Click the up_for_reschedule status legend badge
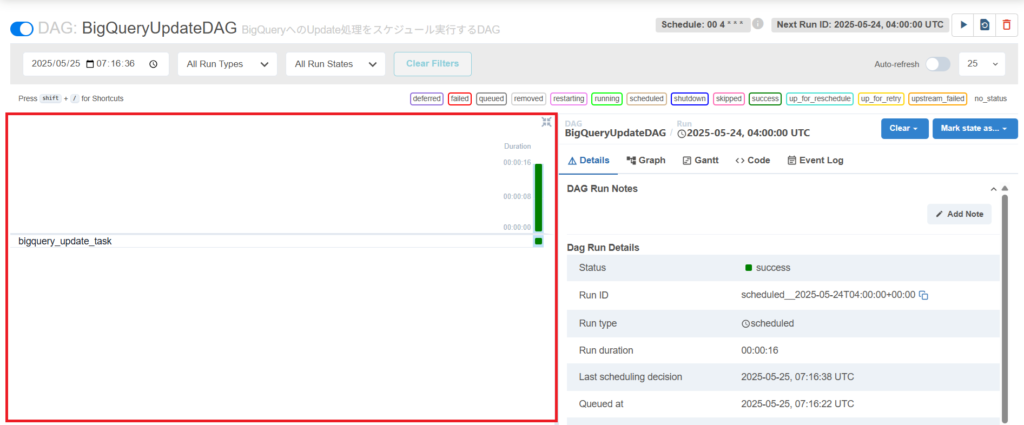This screenshot has height=425, width=1024. click(820, 99)
